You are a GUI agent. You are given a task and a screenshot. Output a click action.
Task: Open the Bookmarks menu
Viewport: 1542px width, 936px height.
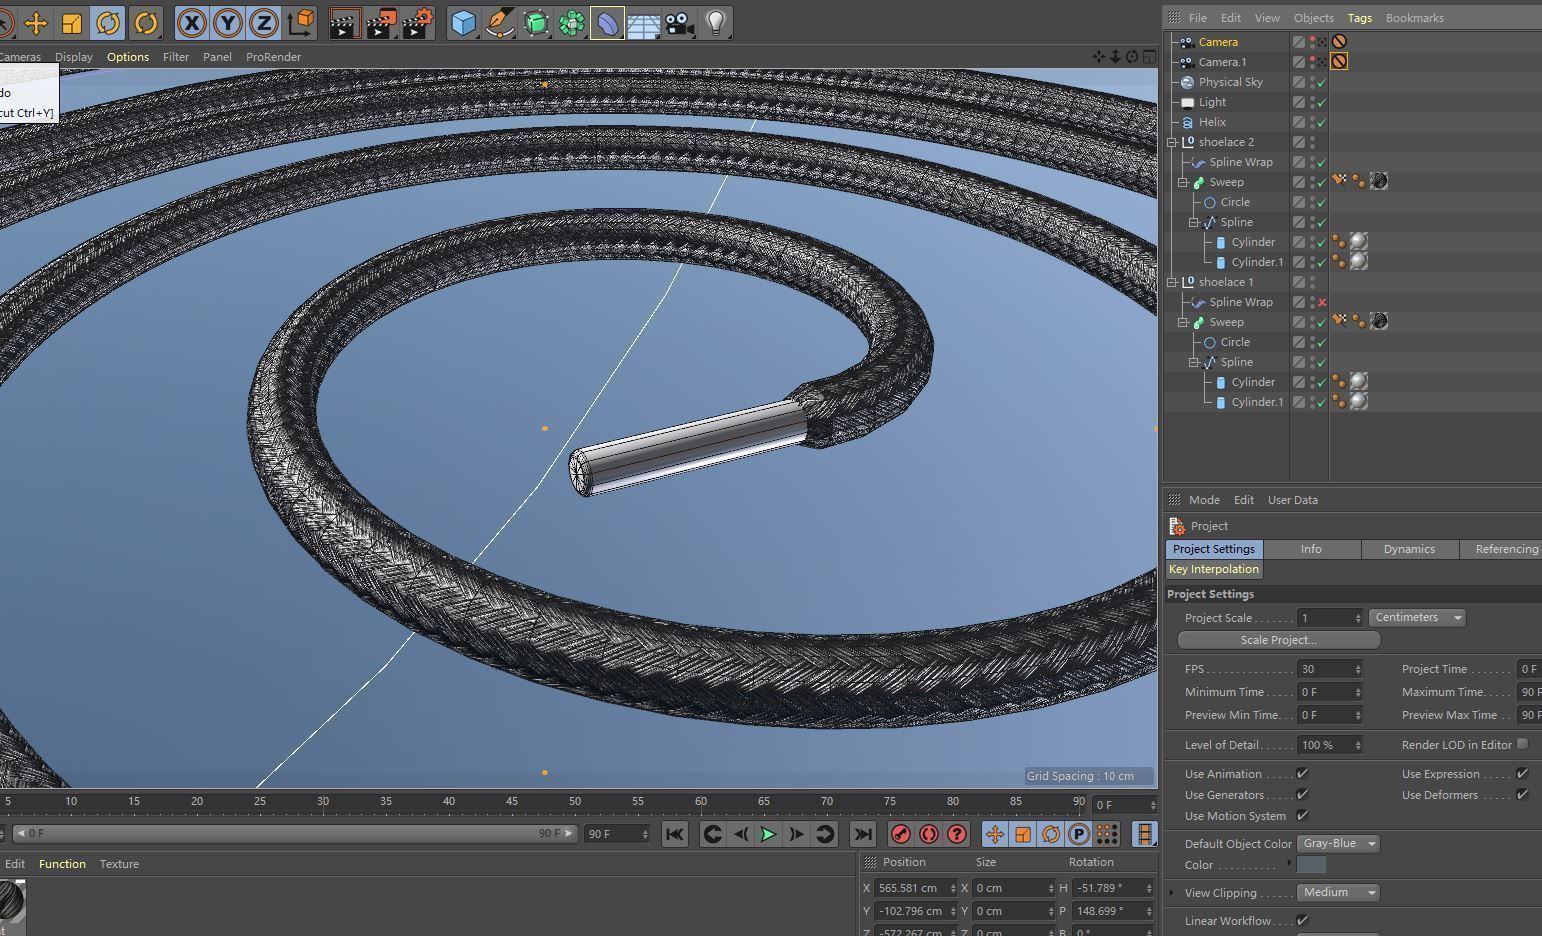pos(1414,18)
